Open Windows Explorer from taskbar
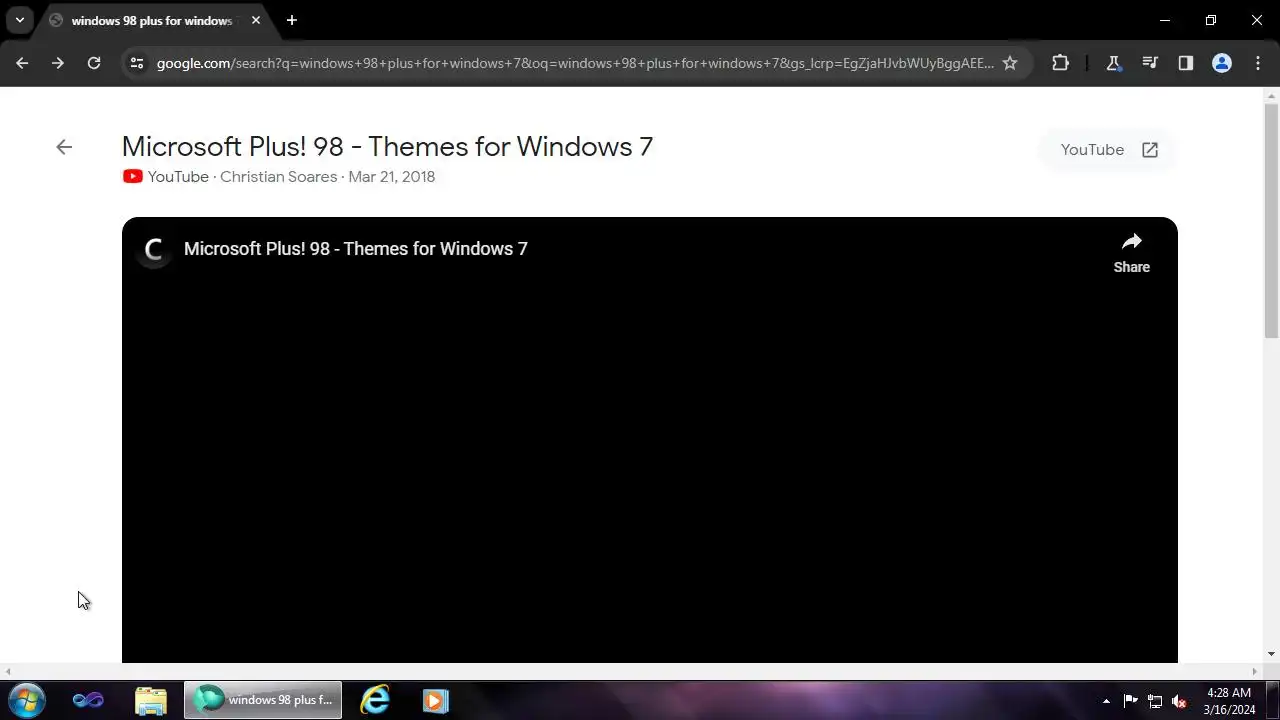1280x720 pixels. tap(151, 700)
